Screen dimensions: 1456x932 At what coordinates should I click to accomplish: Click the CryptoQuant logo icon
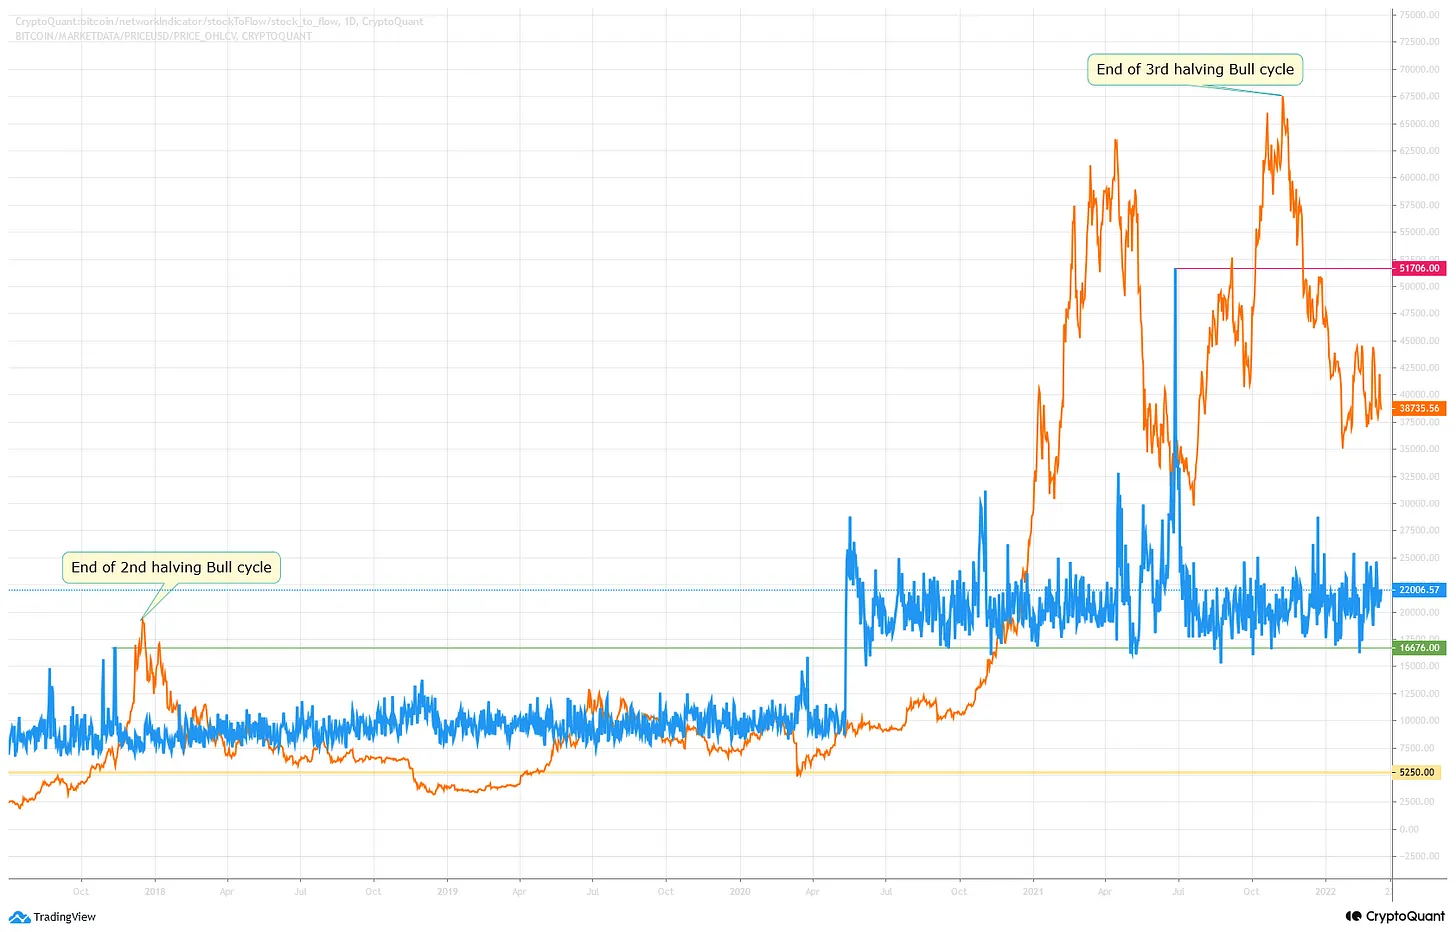click(1353, 915)
